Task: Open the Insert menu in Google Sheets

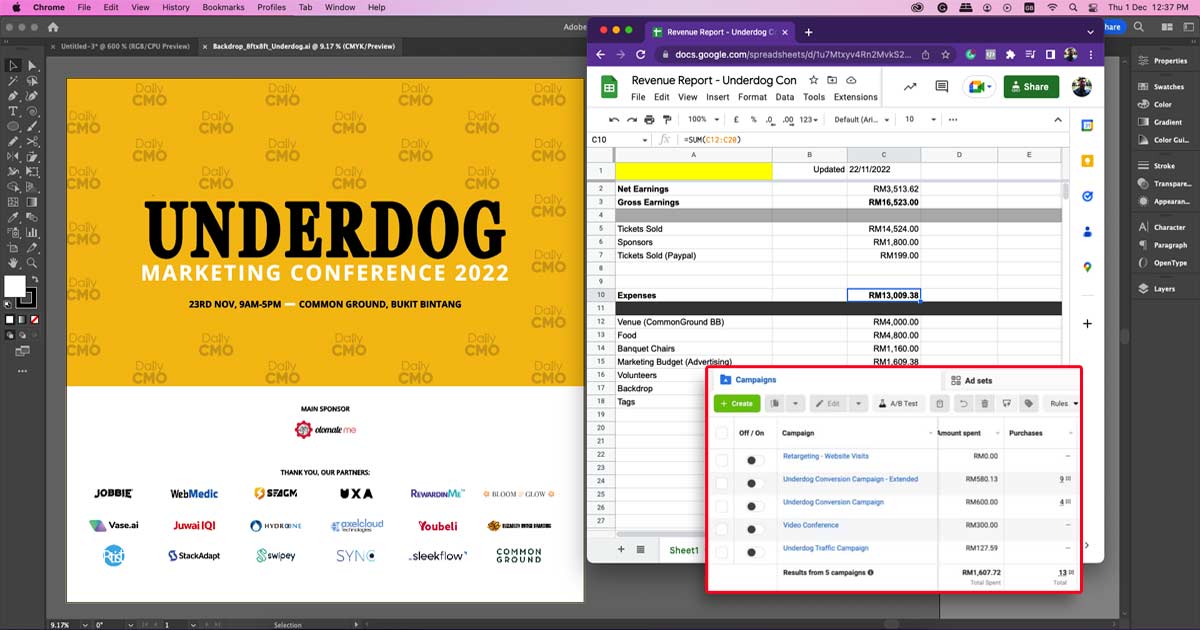Action: [x=718, y=97]
